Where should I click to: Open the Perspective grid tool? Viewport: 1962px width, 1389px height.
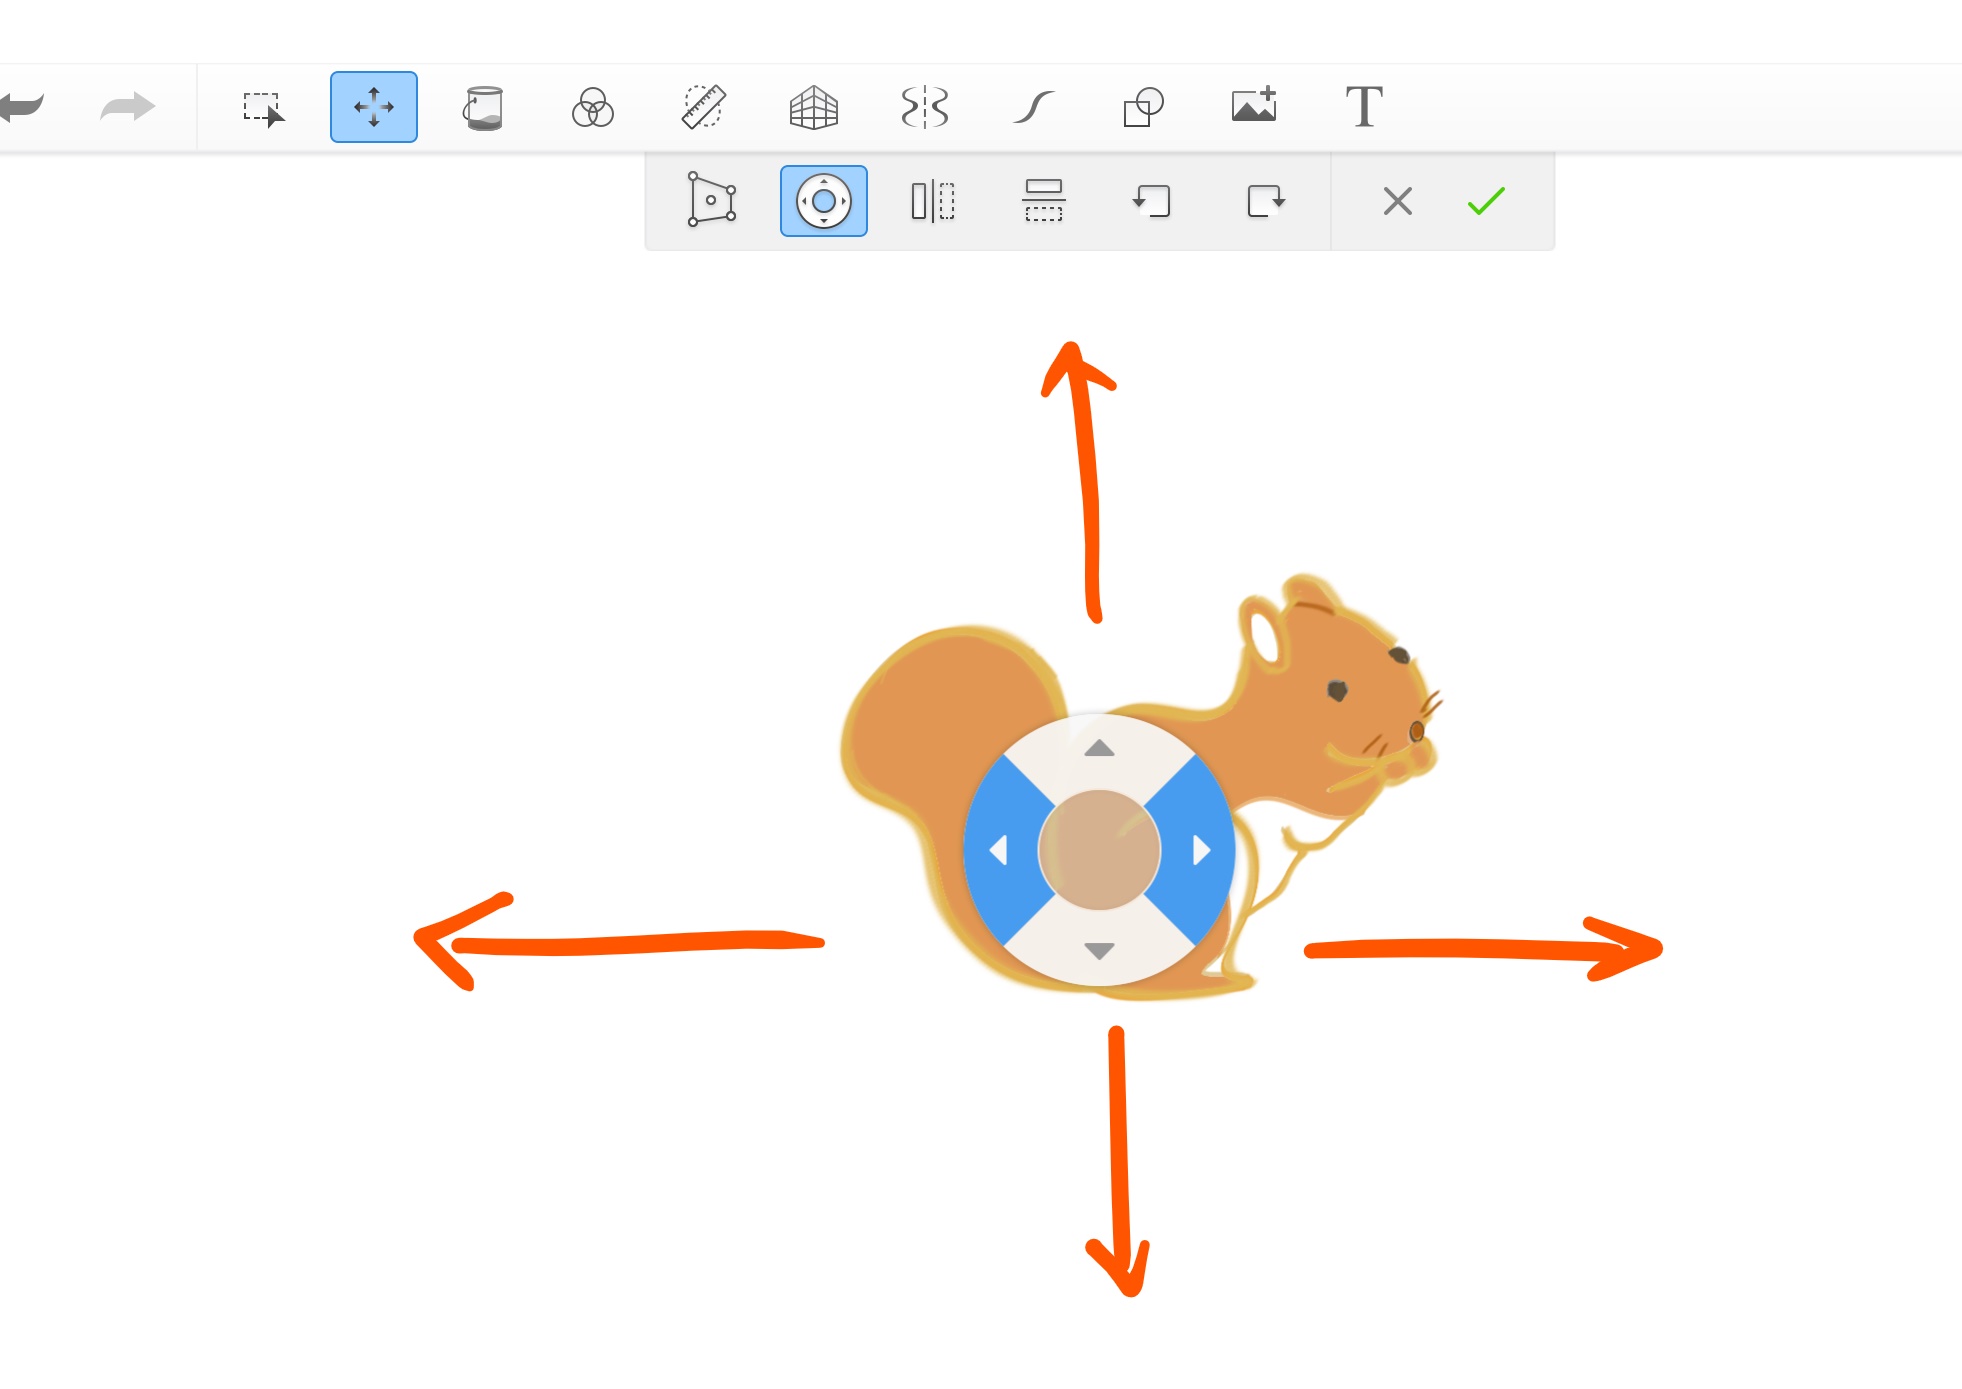pos(814,108)
